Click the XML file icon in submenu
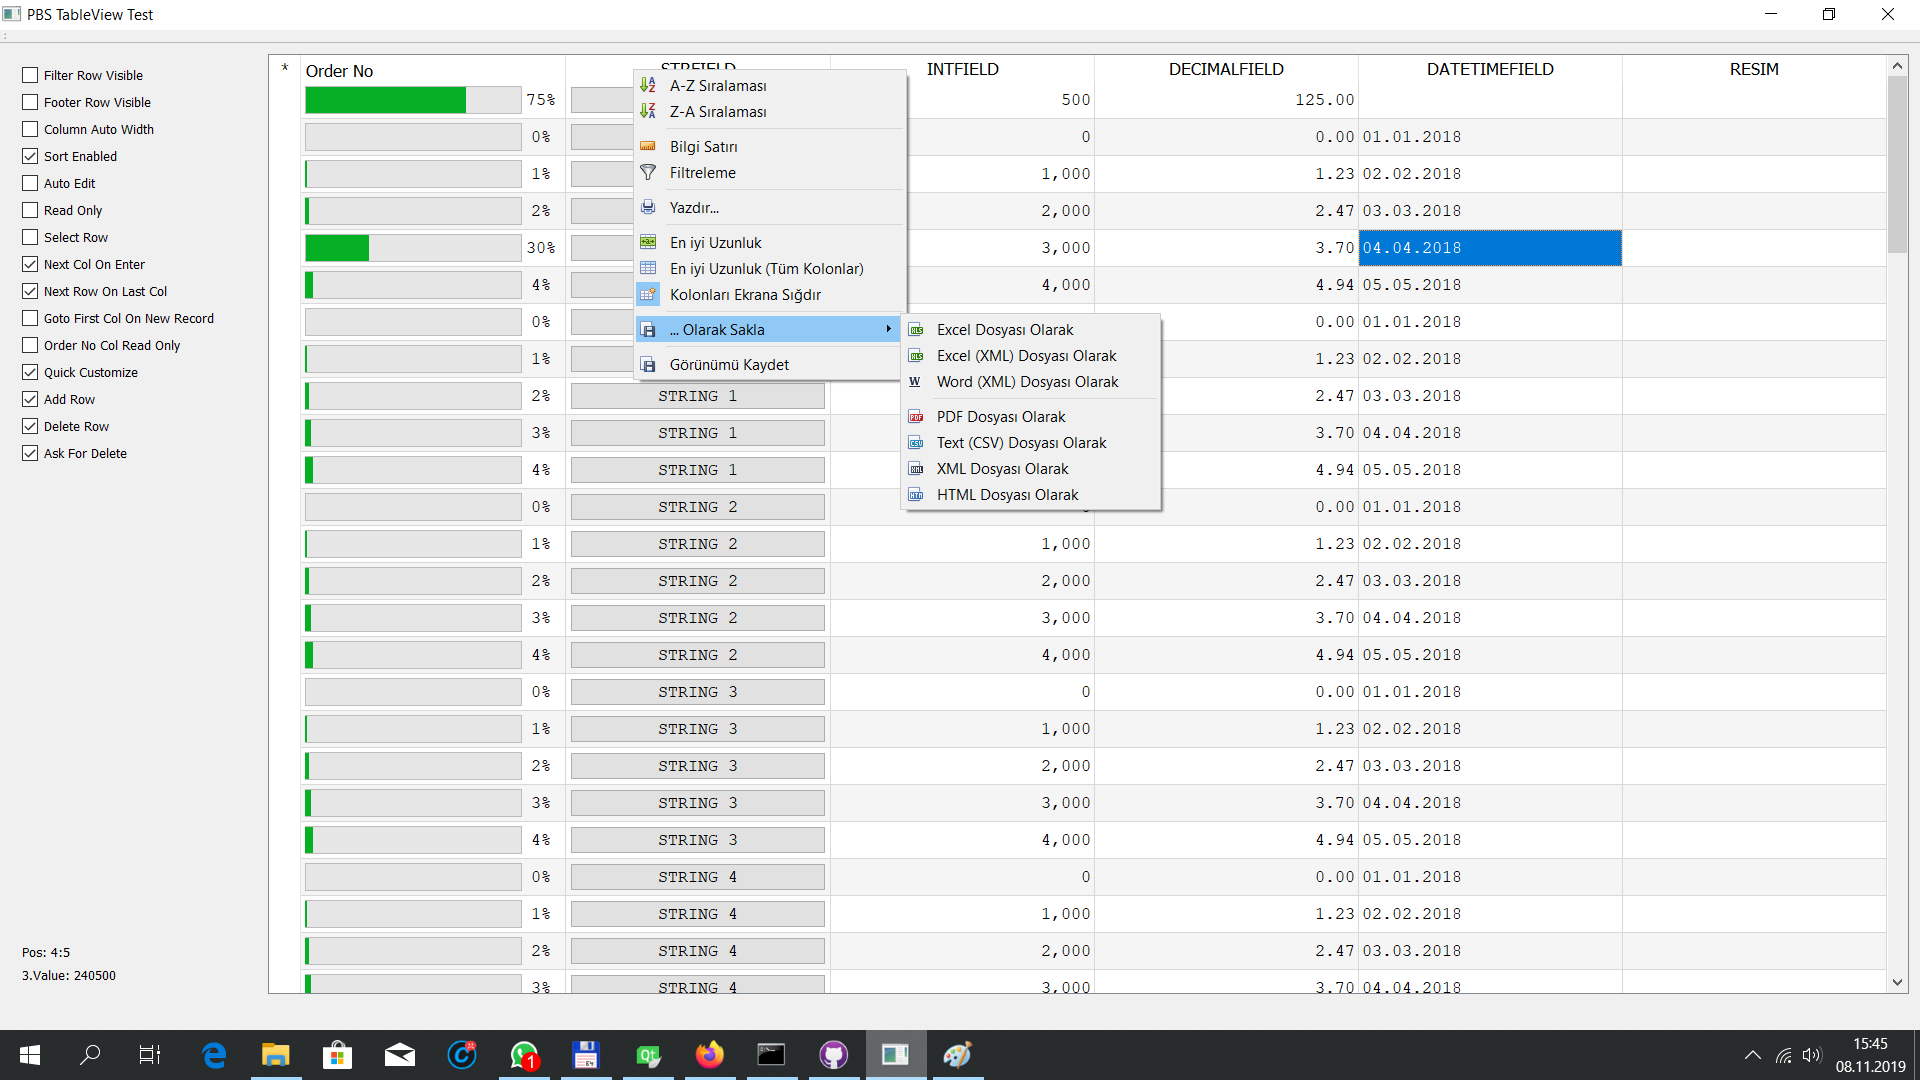Image resolution: width=1920 pixels, height=1080 pixels. pyautogui.click(x=916, y=468)
